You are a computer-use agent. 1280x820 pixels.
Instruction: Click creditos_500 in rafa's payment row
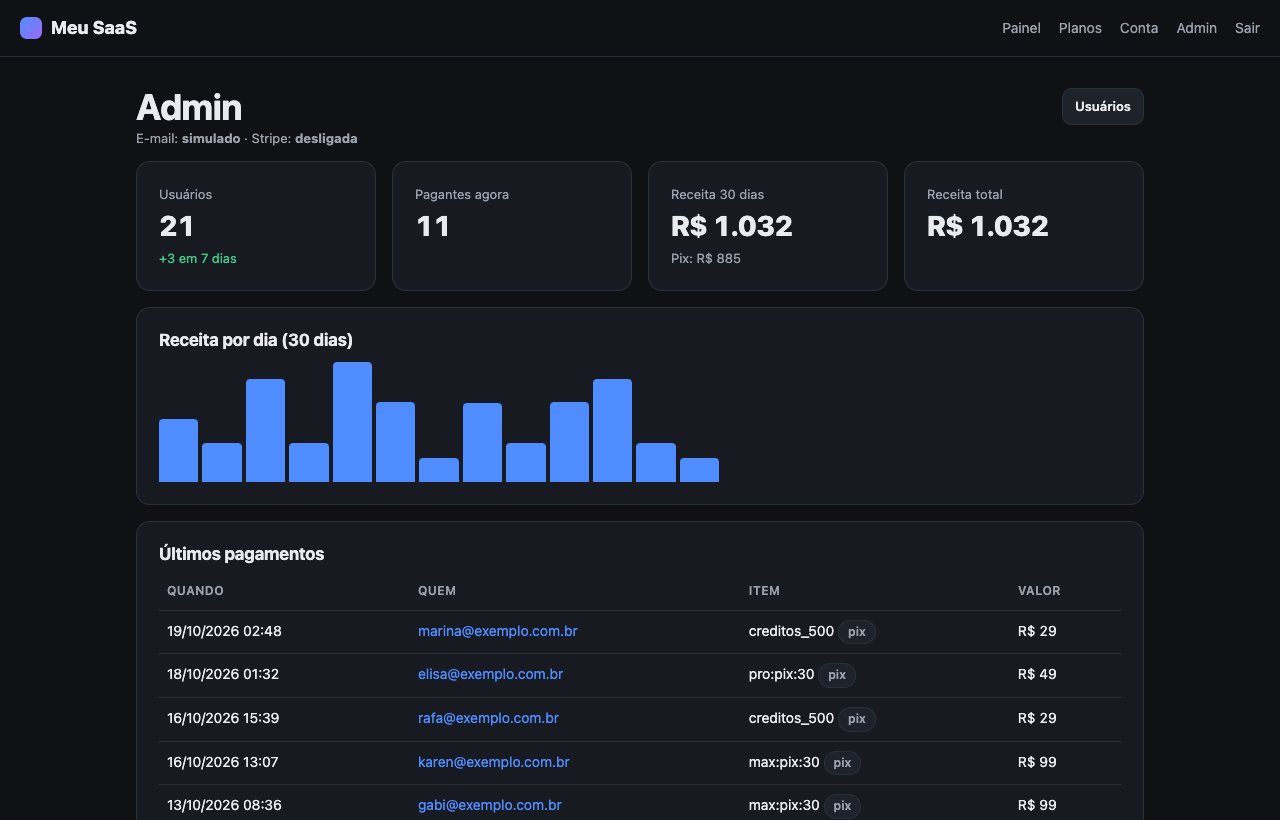tap(791, 718)
